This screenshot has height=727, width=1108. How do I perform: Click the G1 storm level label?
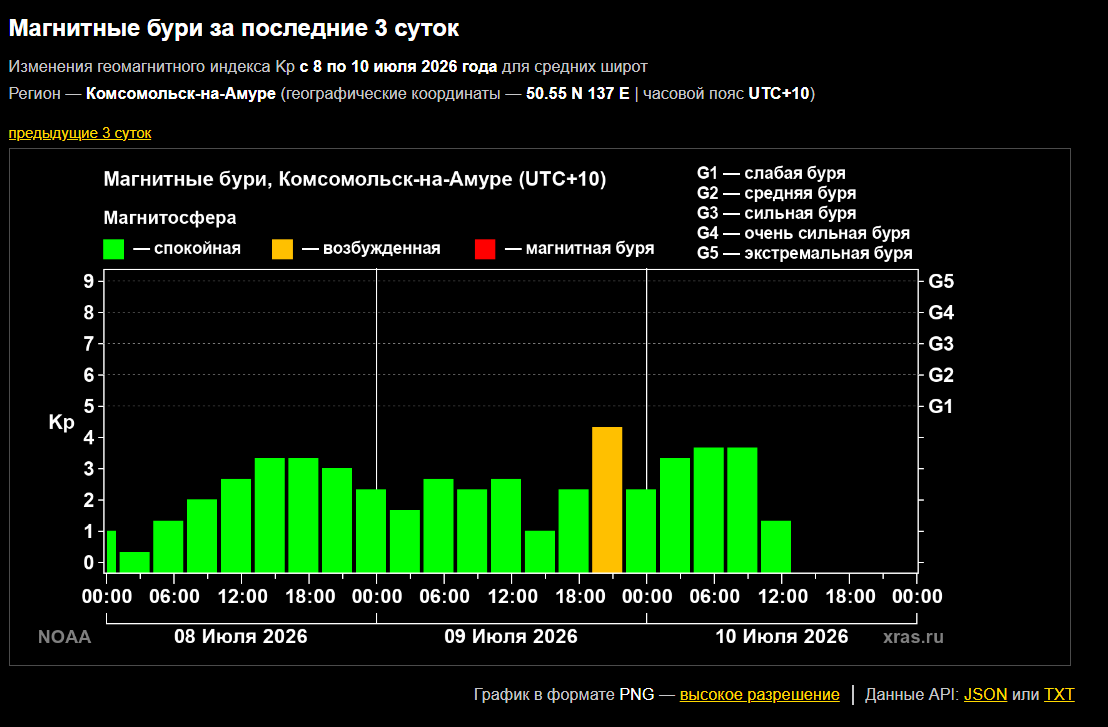(941, 406)
